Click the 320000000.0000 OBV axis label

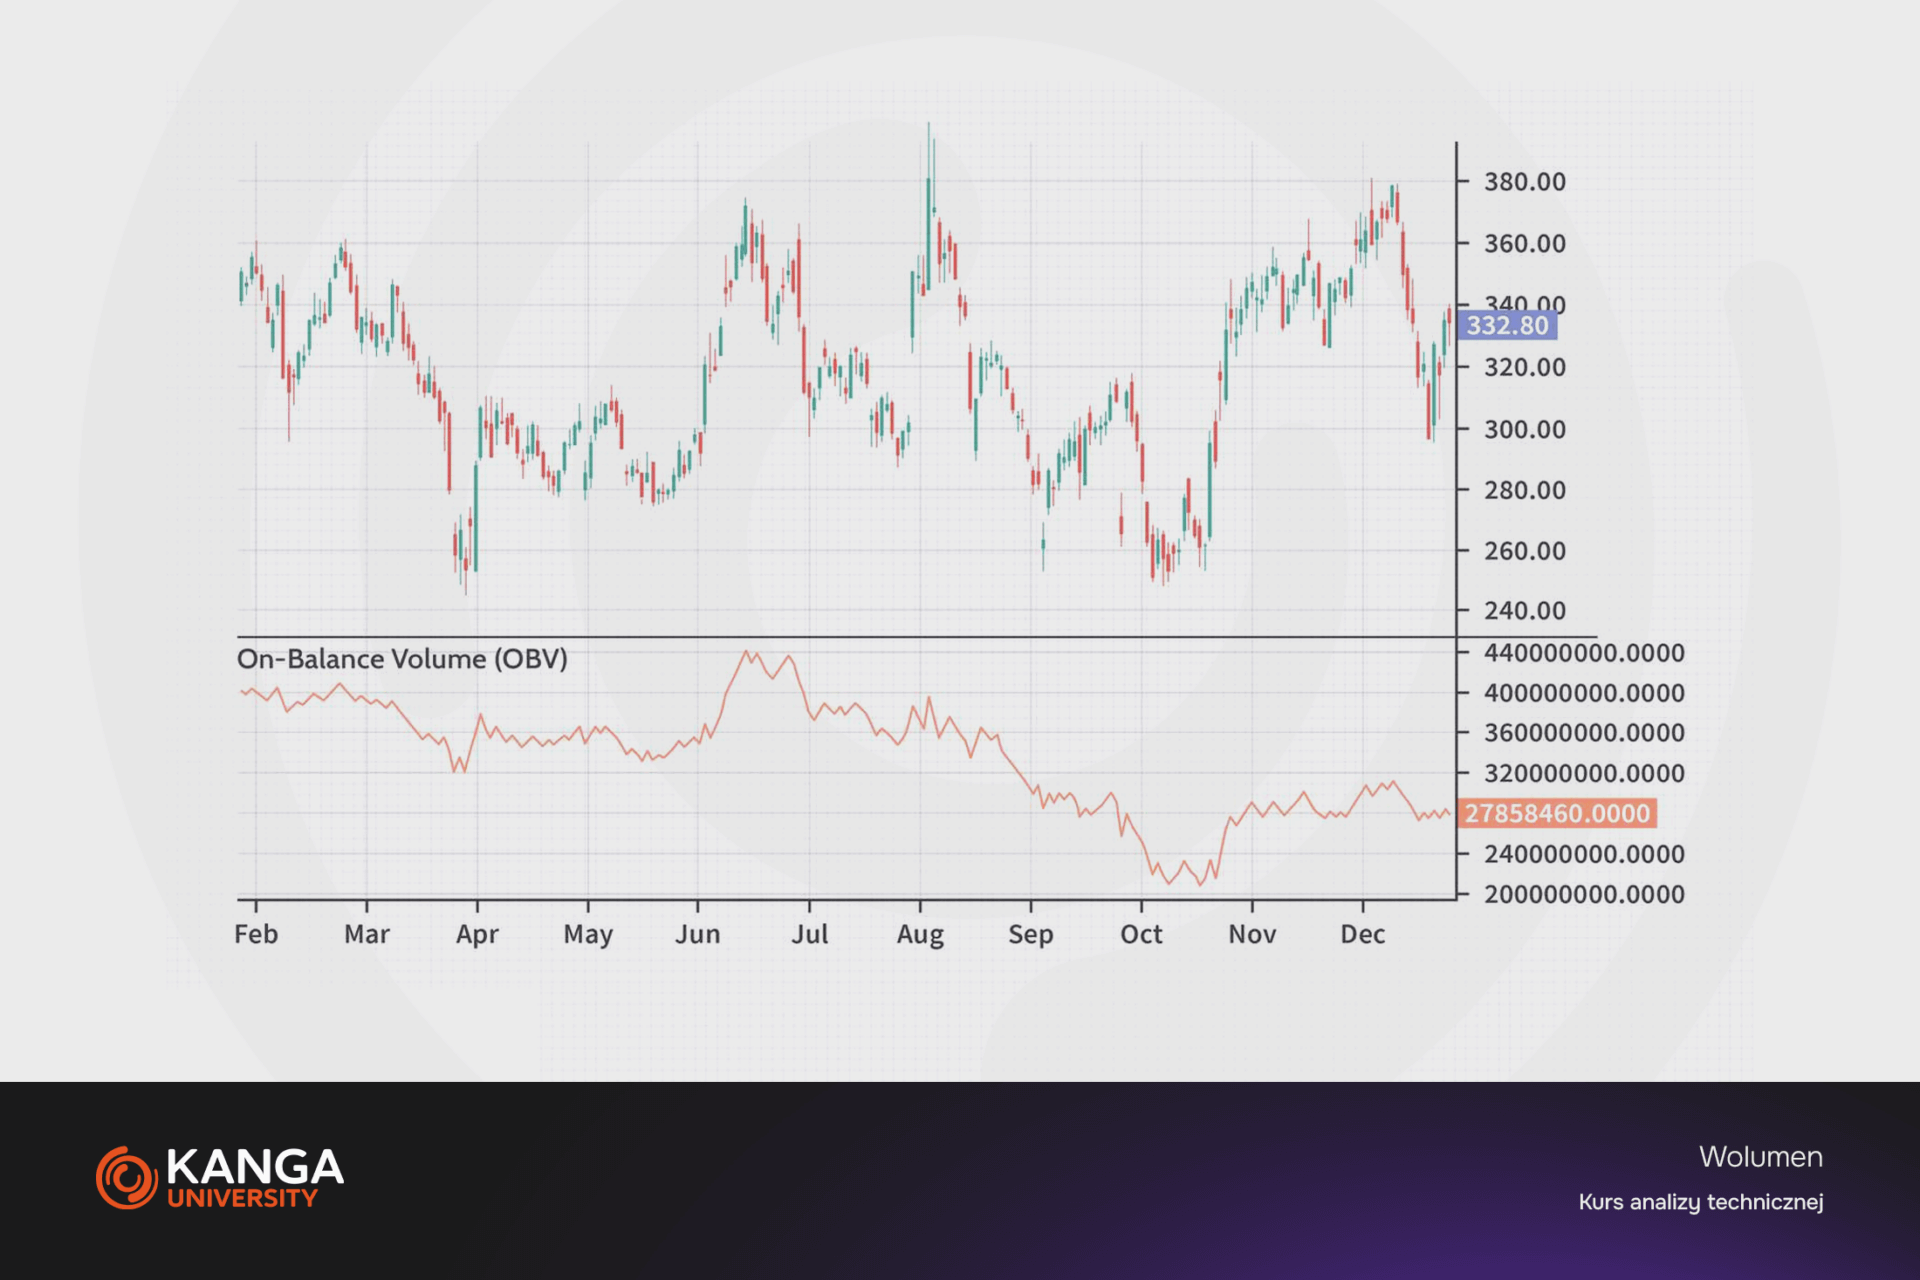(1584, 773)
